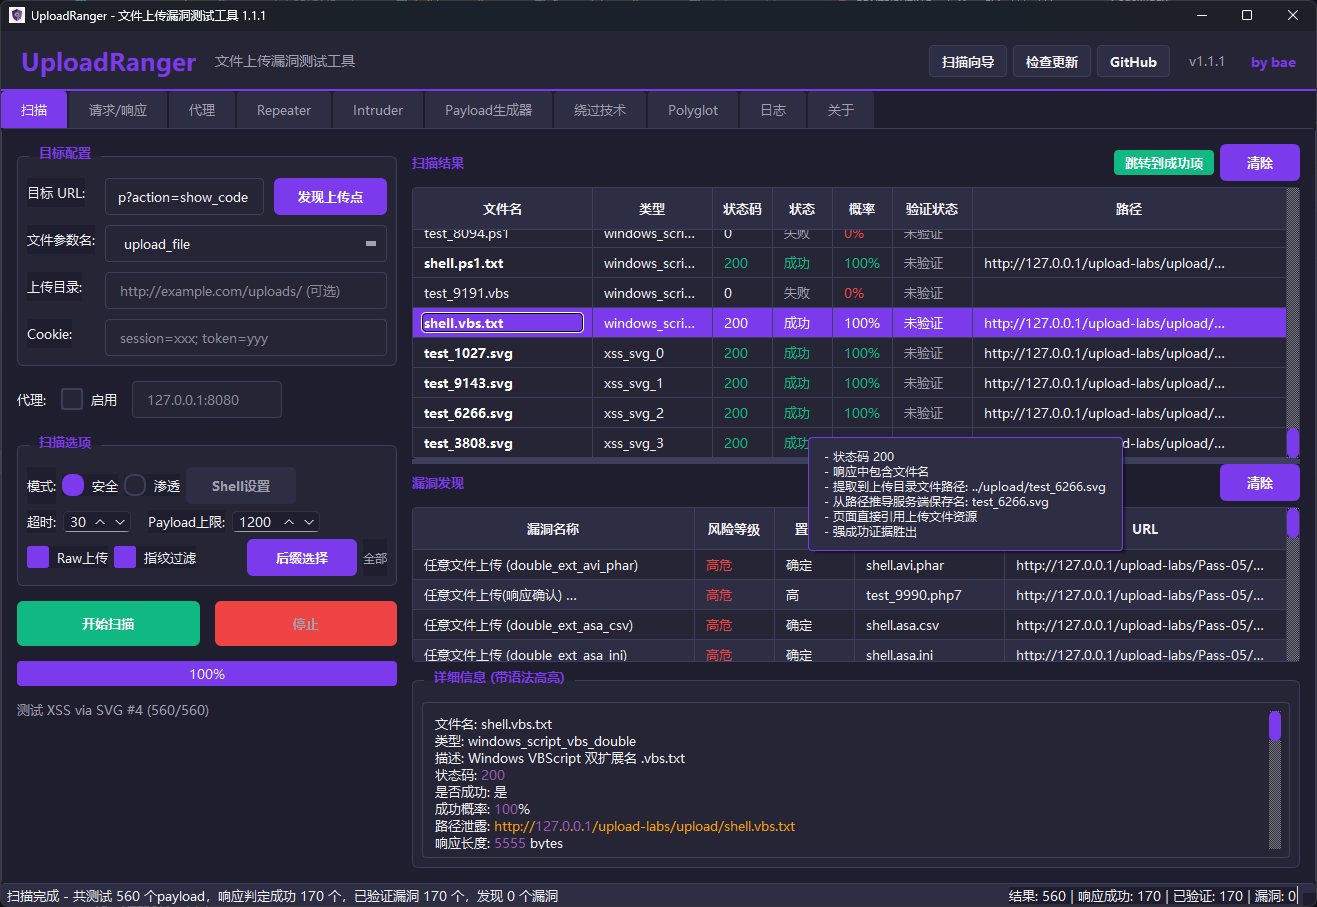The height and width of the screenshot is (907, 1317).
Task: Open the 关于 tab
Action: click(x=841, y=110)
